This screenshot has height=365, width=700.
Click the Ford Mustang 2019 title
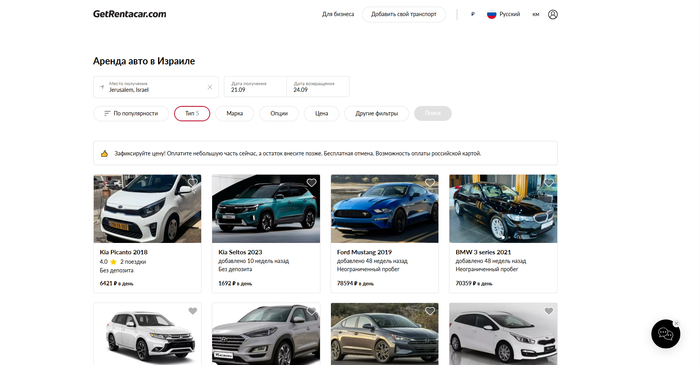[364, 252]
